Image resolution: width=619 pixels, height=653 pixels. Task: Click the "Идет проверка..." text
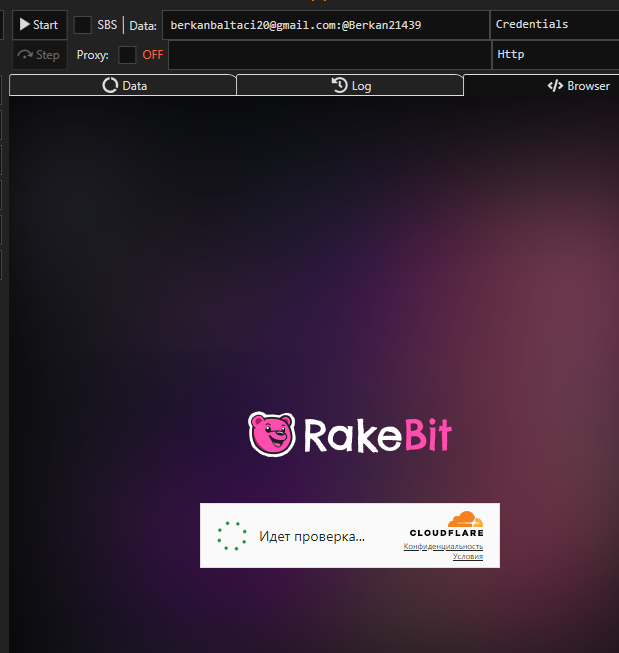(x=312, y=536)
